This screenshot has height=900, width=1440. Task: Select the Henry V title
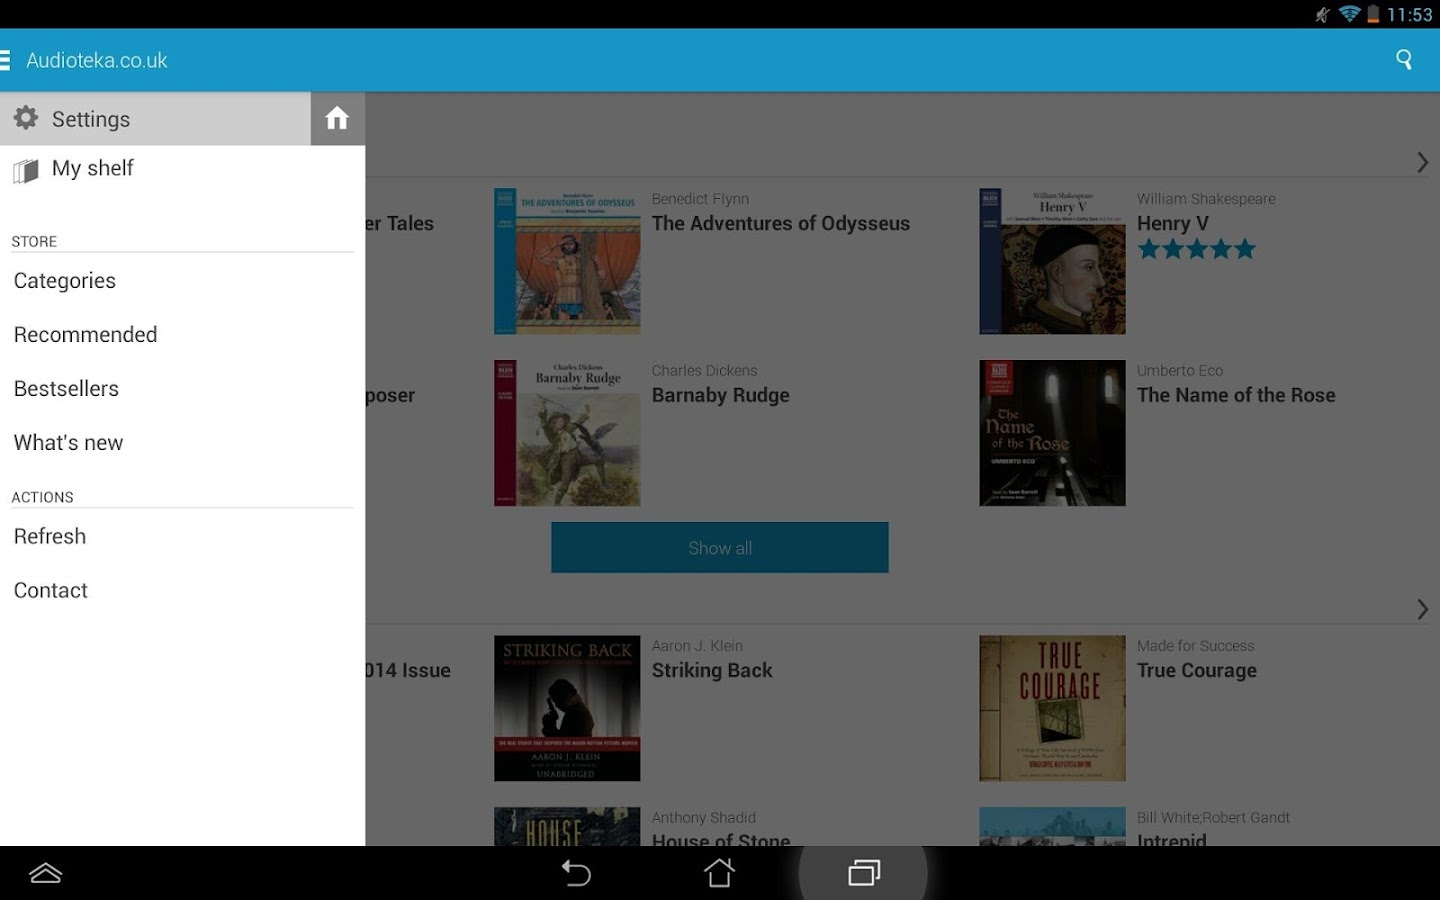[1173, 224]
